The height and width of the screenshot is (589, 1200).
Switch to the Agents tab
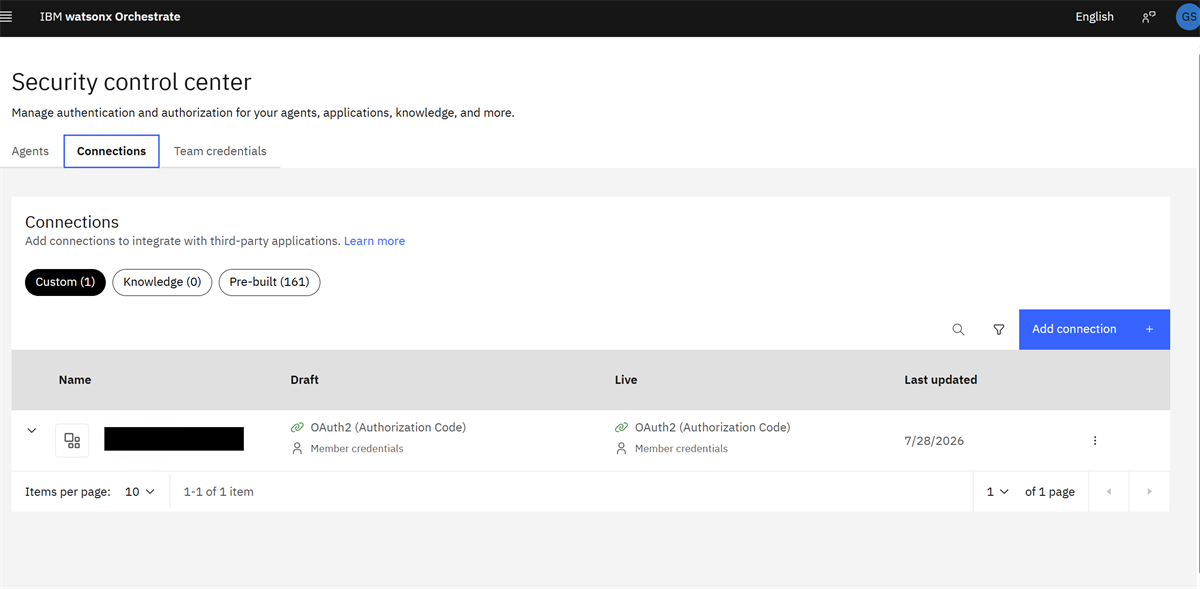30,151
